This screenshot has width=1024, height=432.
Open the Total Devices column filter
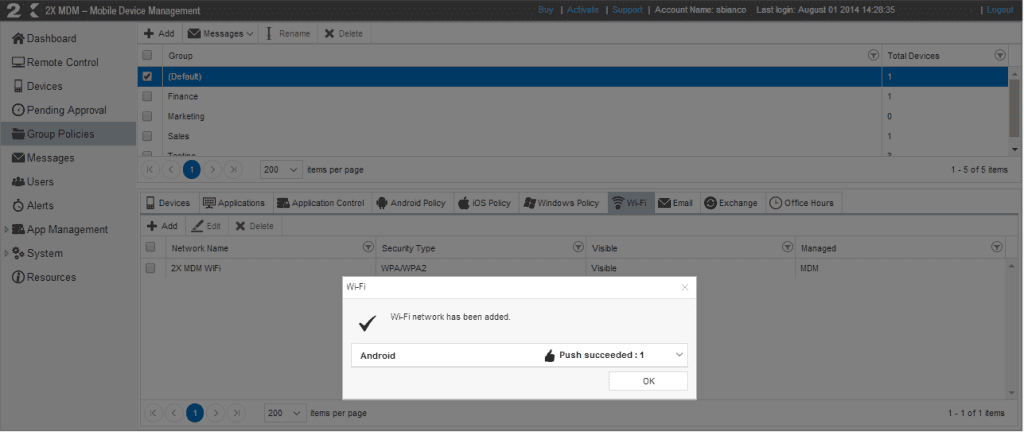(999, 55)
